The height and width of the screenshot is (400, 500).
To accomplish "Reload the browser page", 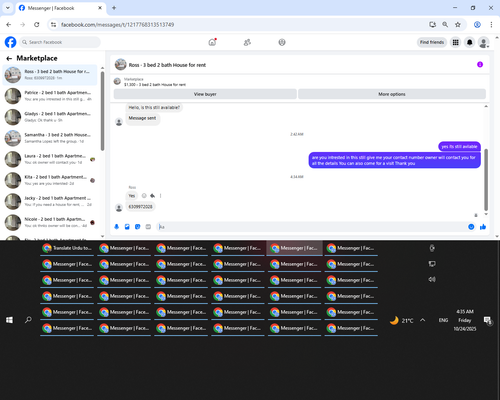I will pyautogui.click(x=37, y=25).
